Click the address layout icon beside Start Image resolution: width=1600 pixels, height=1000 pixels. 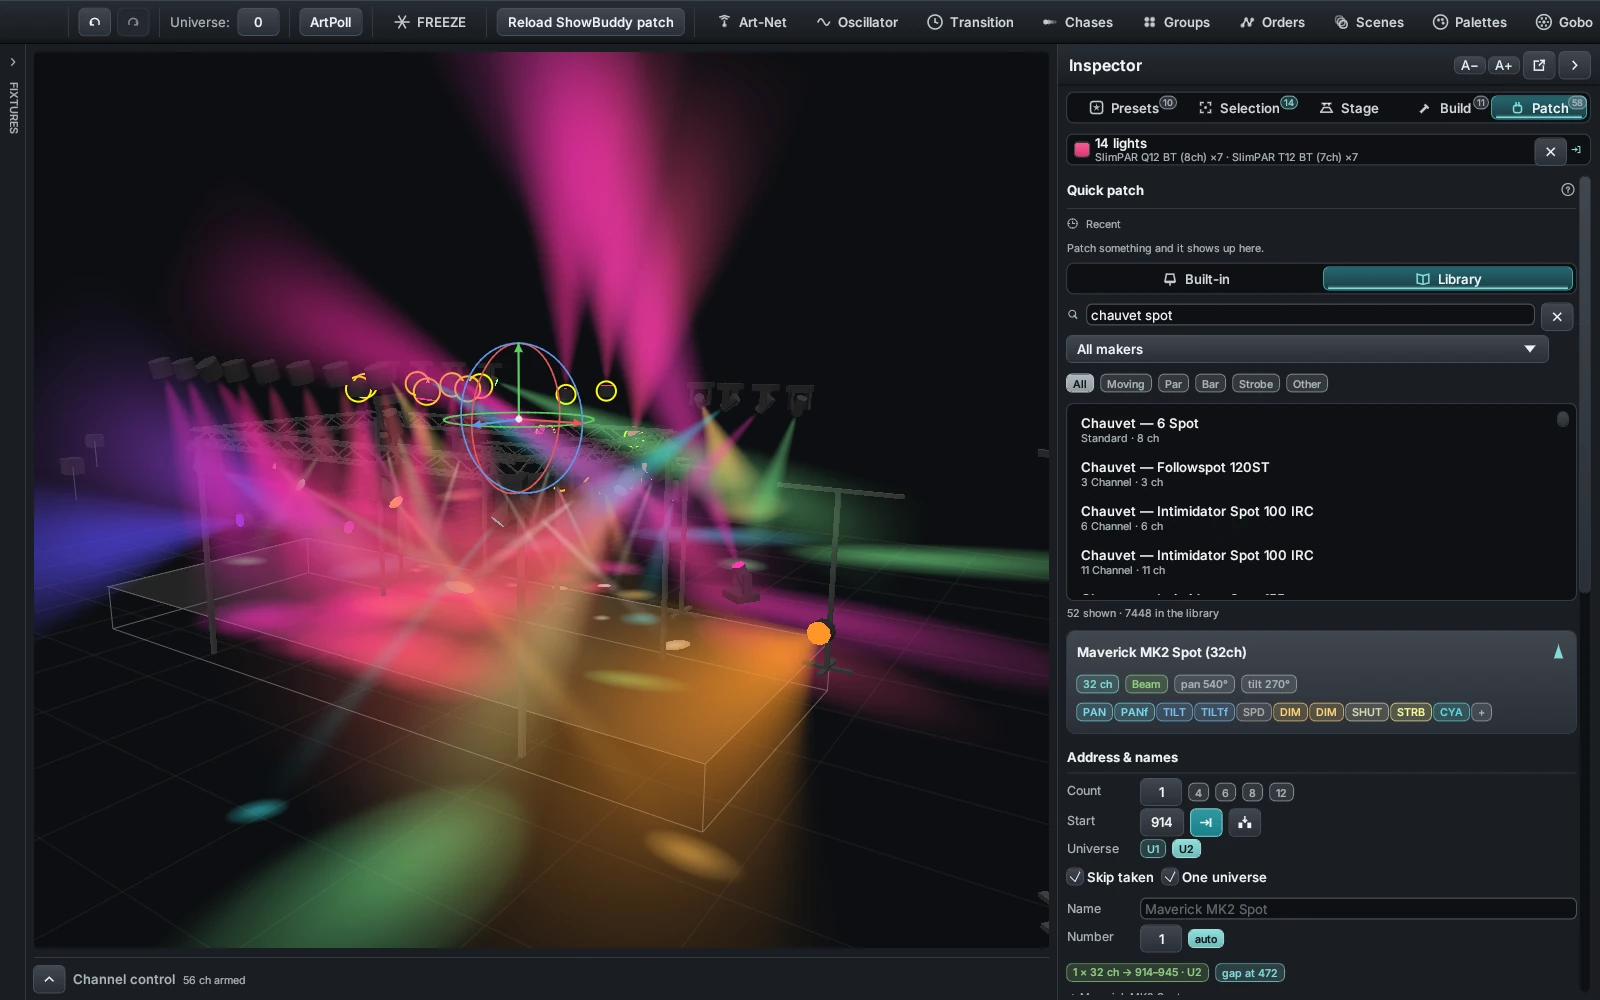1245,822
